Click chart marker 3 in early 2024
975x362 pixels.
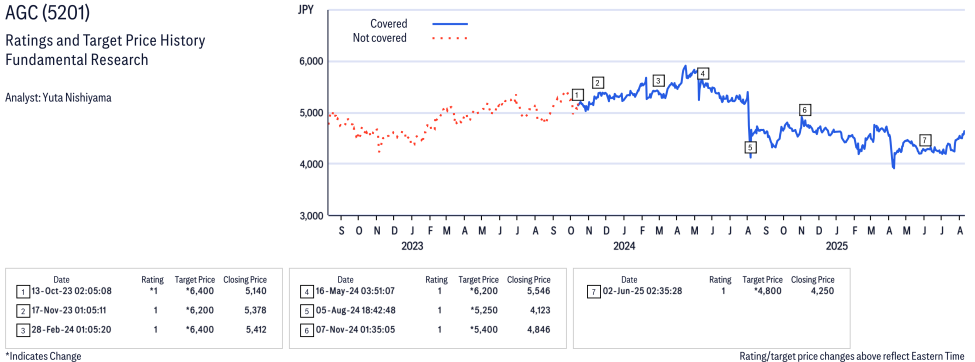tap(659, 80)
